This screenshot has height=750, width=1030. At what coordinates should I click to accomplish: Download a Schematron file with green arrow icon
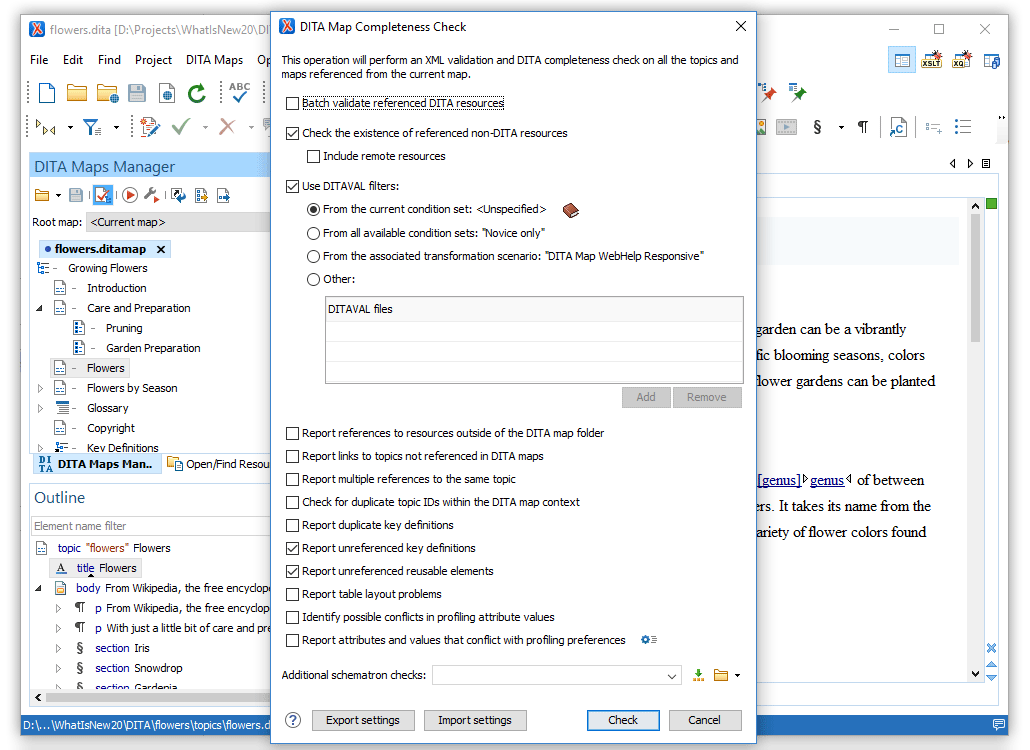click(x=698, y=675)
